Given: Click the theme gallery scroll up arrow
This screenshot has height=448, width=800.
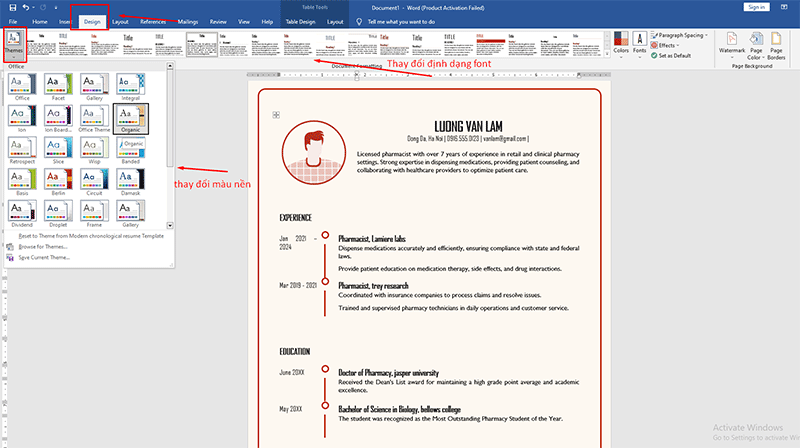Looking at the screenshot, I should pyautogui.click(x=170, y=66).
